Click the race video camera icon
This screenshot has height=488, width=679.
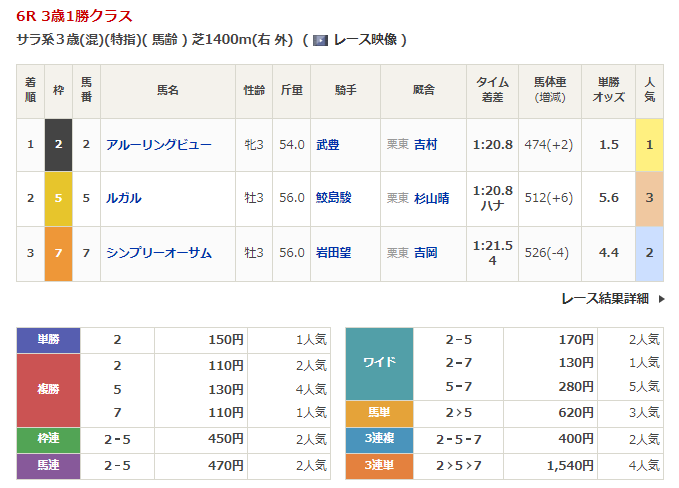click(320, 40)
